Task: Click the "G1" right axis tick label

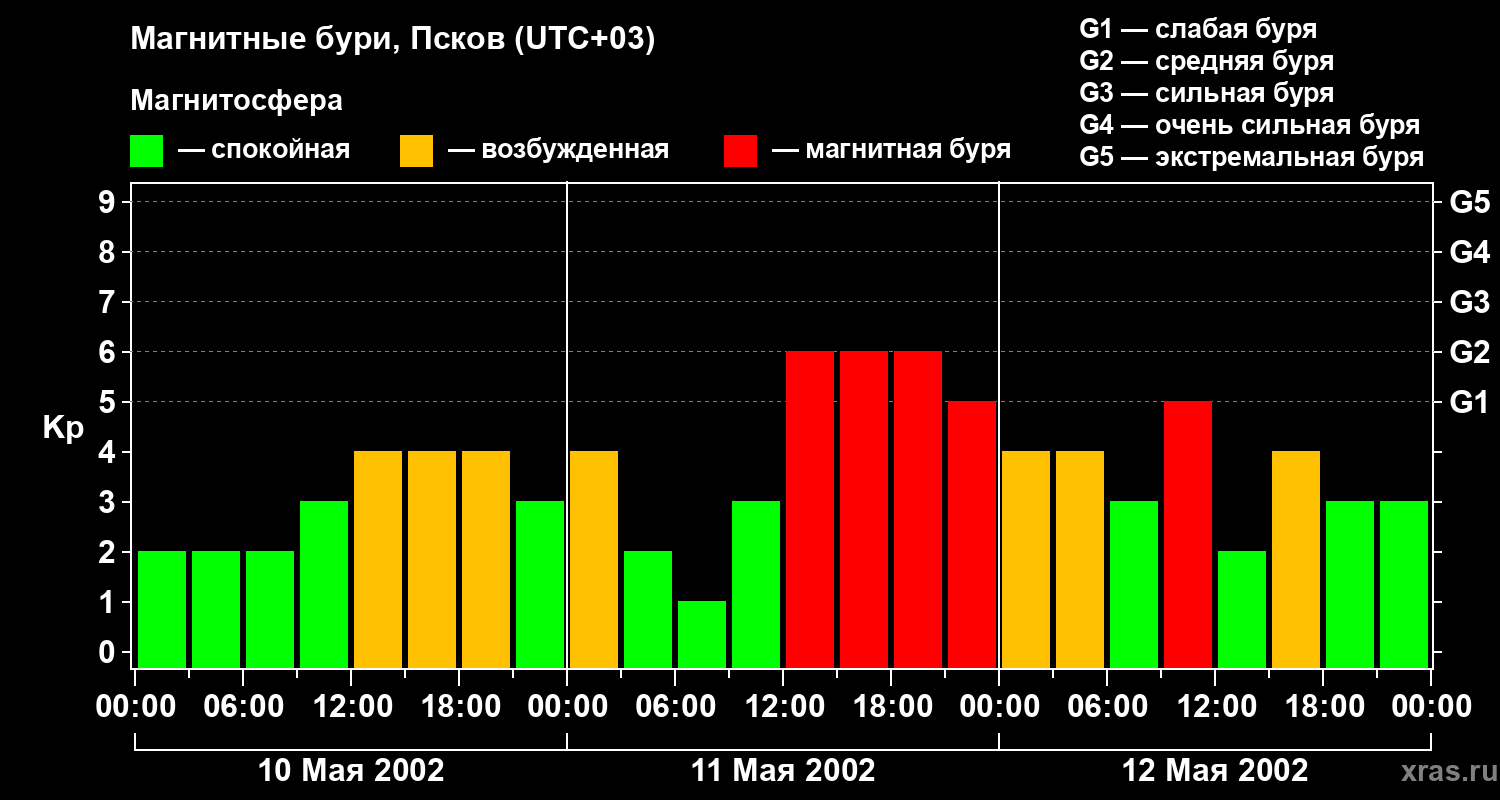Action: 1469,402
